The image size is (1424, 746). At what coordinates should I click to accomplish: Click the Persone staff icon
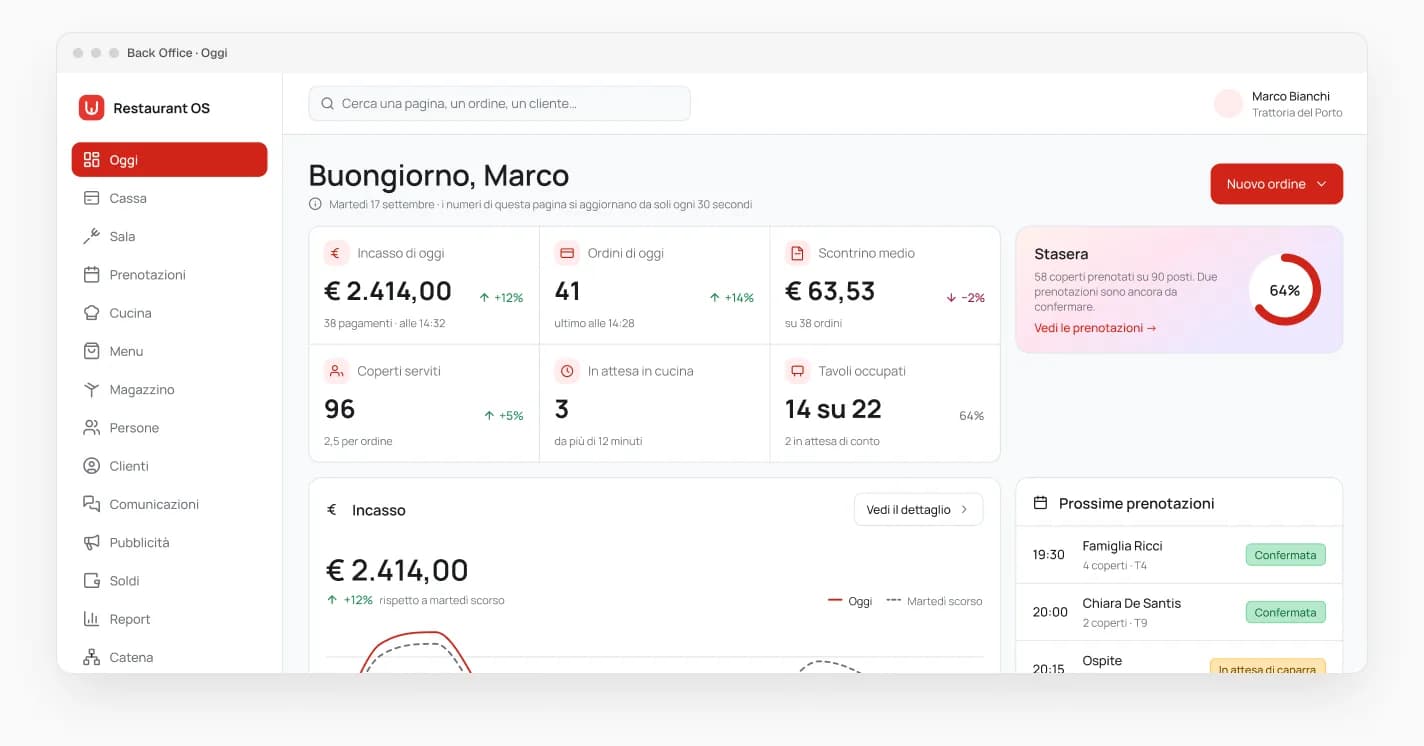pos(92,427)
